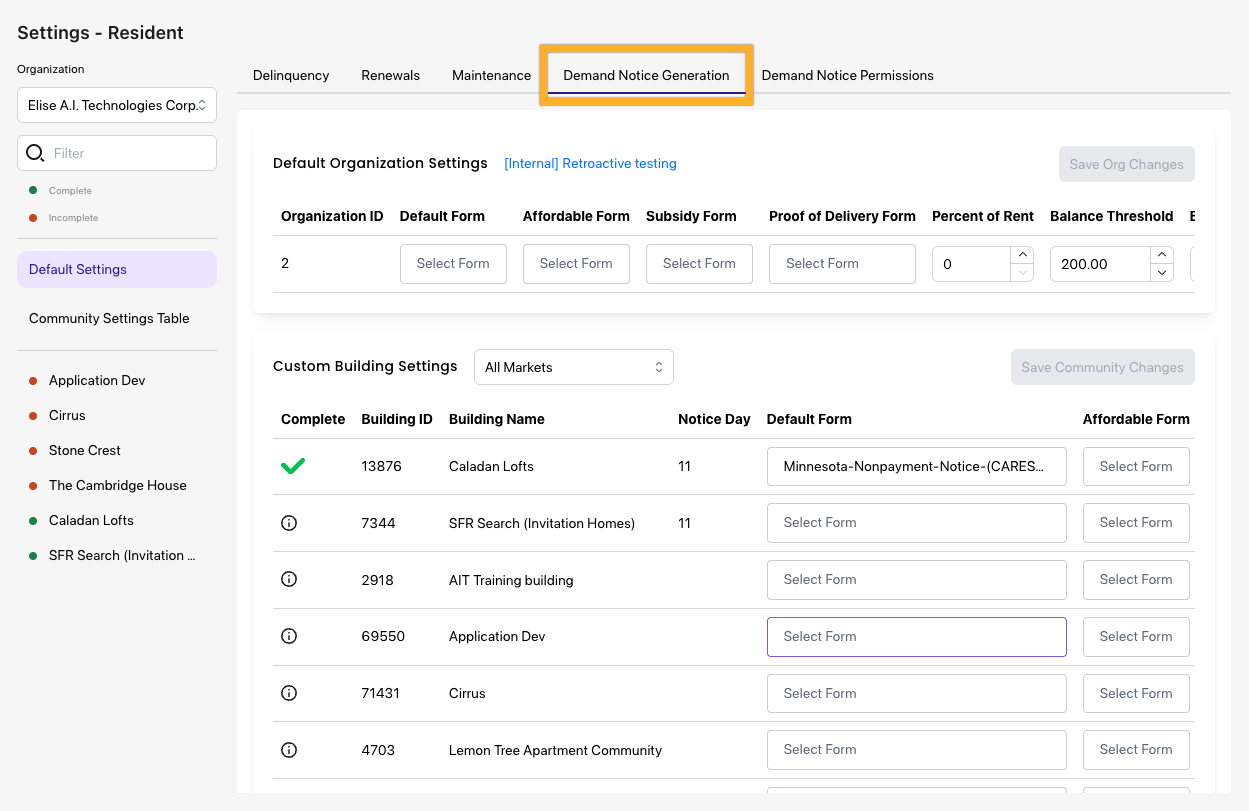Click Building ID 13876 cell
The image size is (1249, 811).
[381, 466]
